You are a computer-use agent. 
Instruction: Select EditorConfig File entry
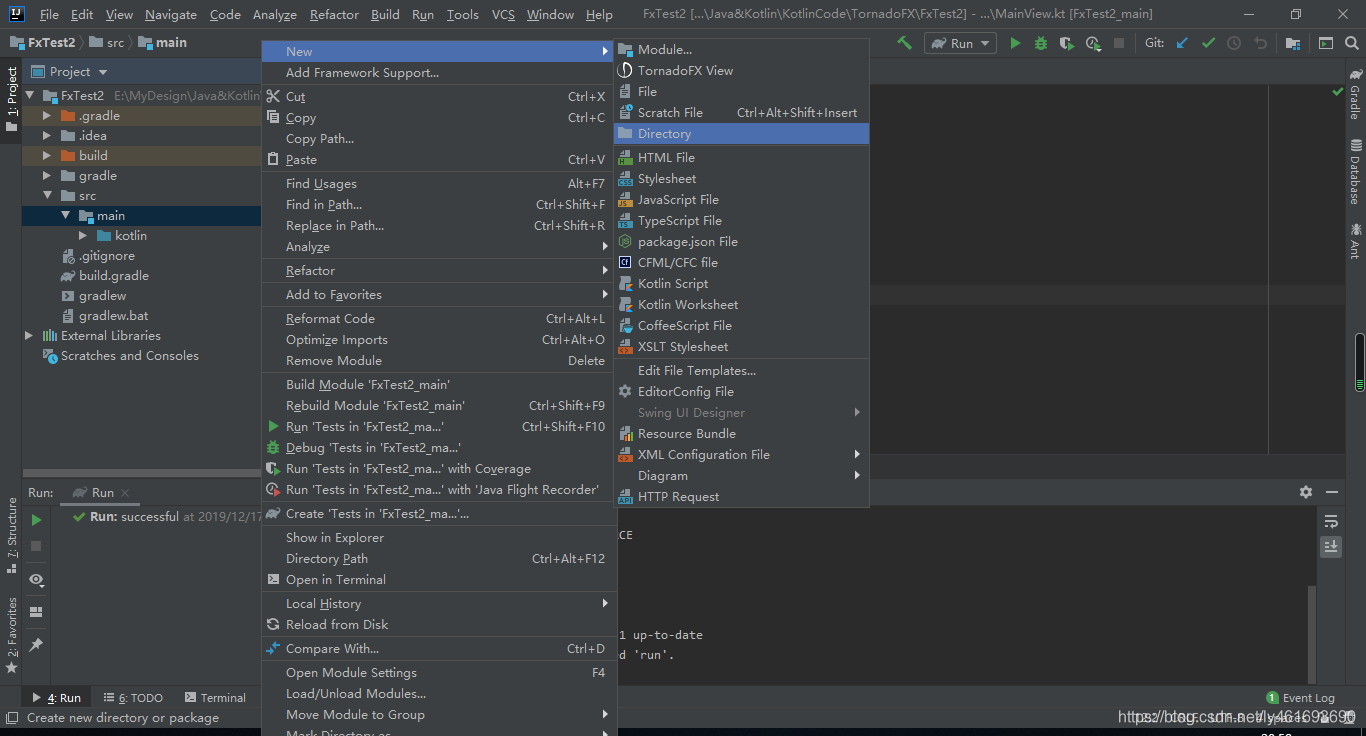click(x=741, y=392)
